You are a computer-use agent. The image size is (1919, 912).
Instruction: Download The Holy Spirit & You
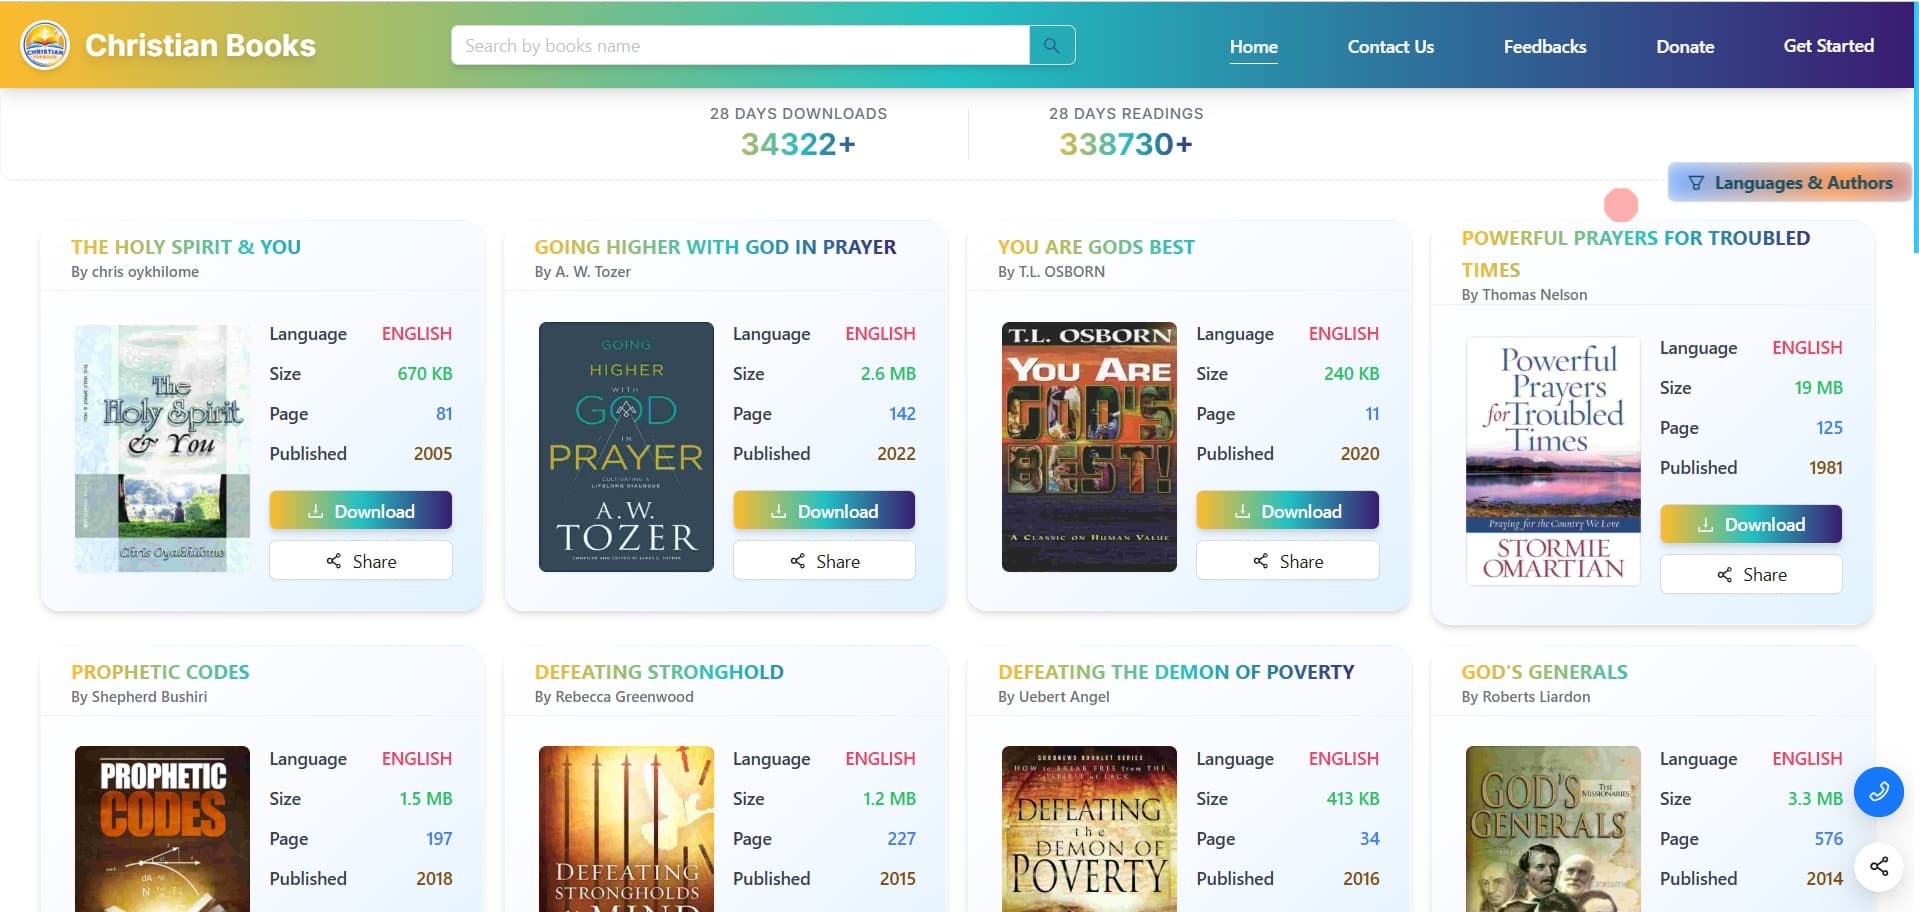point(360,510)
